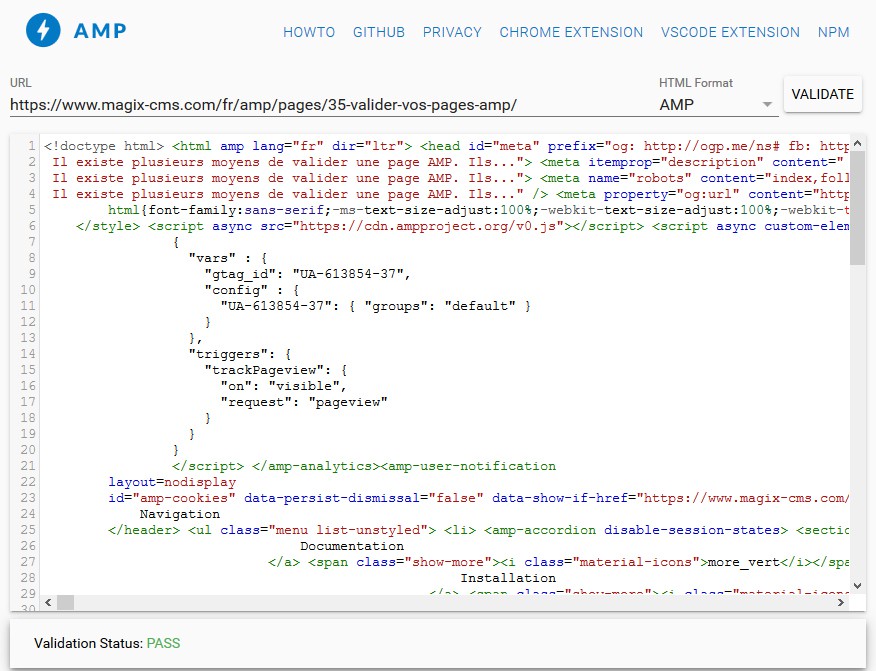
Task: Click the AMP lightning bolt logo
Action: pyautogui.click(x=42, y=30)
